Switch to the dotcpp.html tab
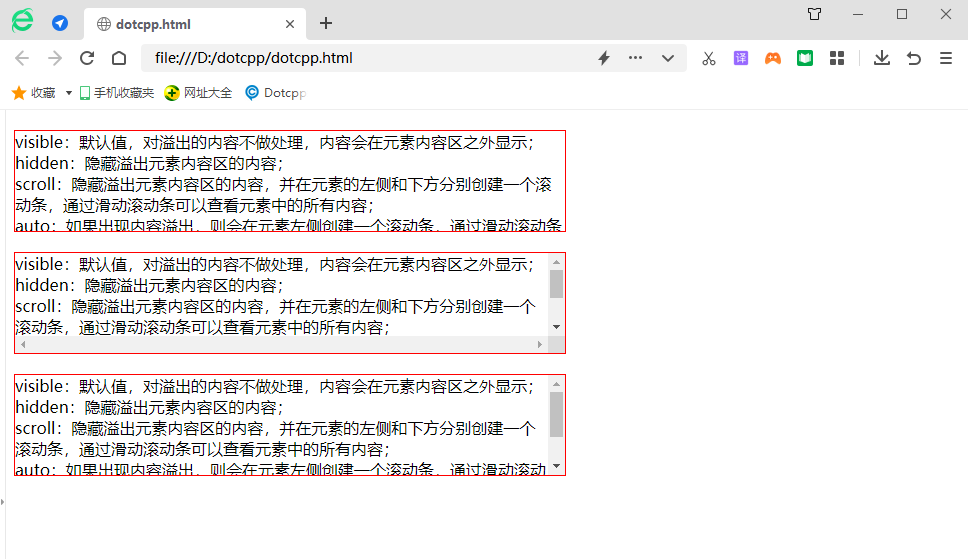 190,24
